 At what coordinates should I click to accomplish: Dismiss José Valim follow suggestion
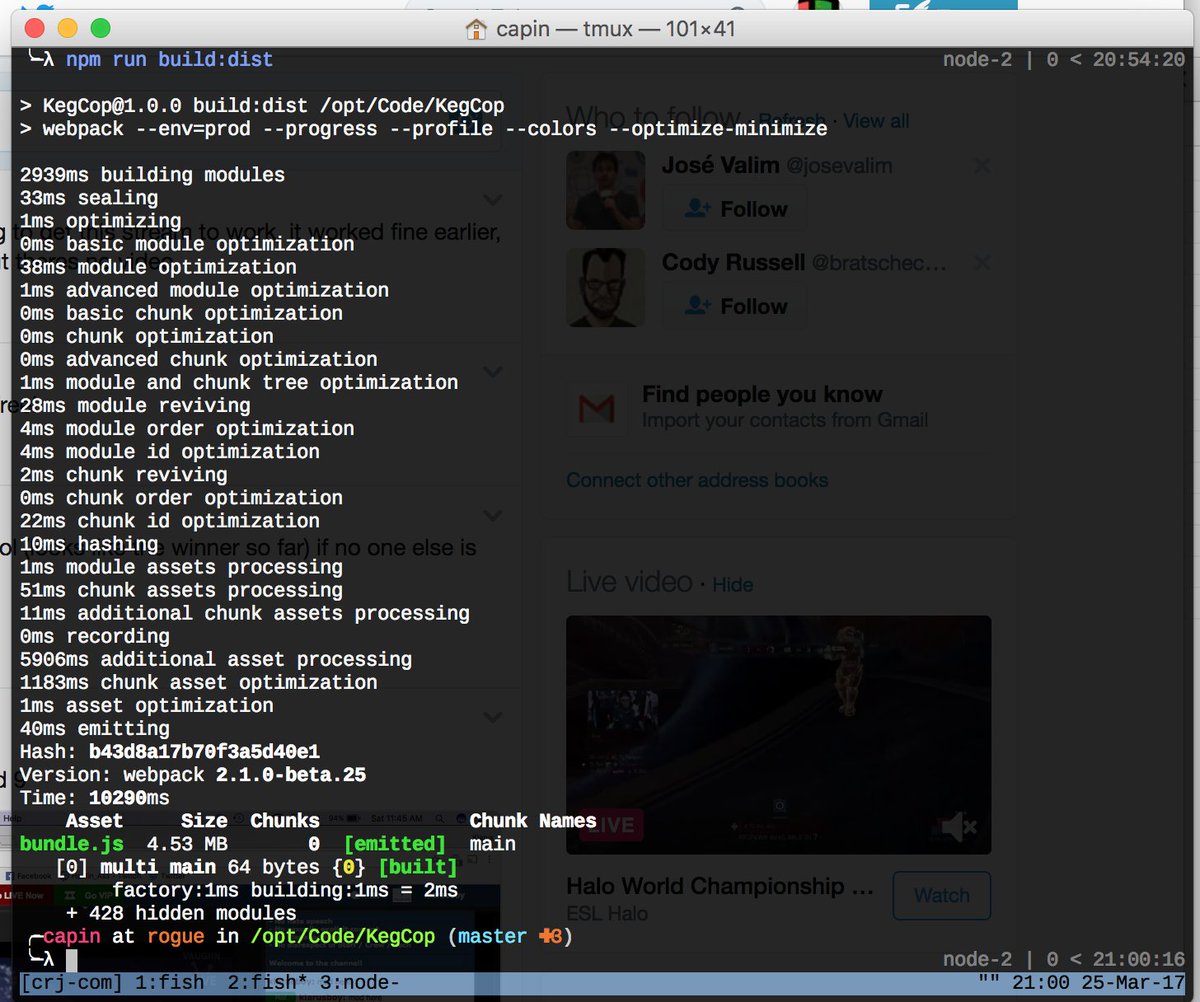981,166
